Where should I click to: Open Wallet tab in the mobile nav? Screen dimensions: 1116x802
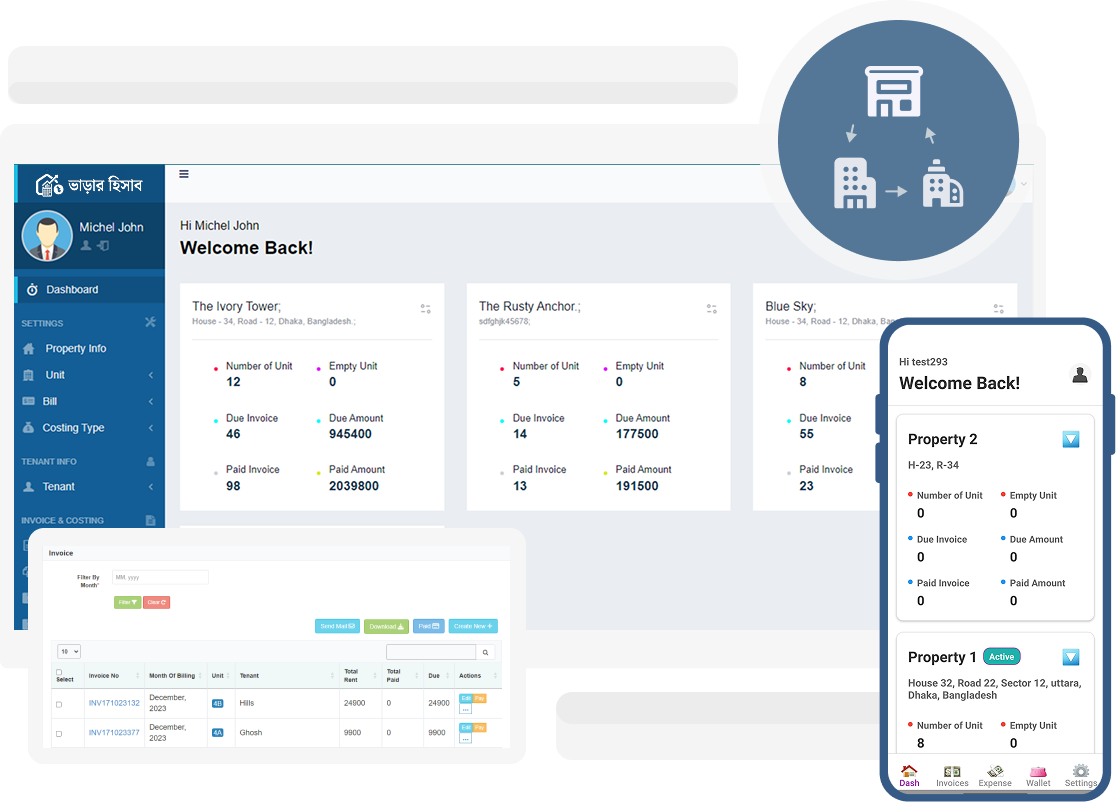pyautogui.click(x=1038, y=776)
